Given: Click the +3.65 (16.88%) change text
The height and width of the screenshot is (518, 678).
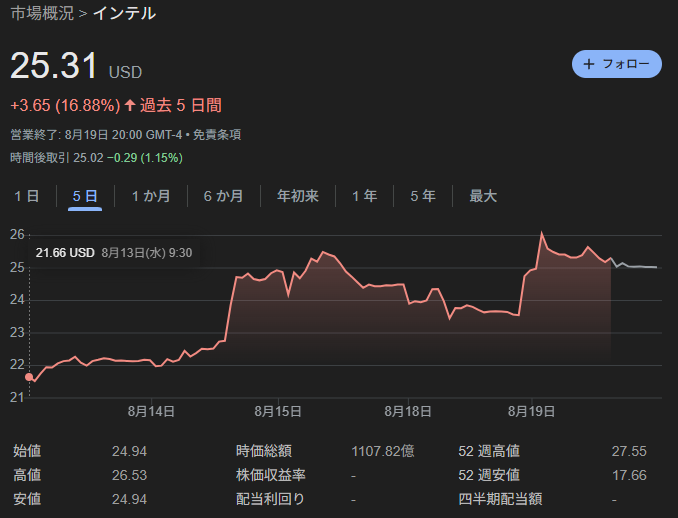Looking at the screenshot, I should point(65,106).
